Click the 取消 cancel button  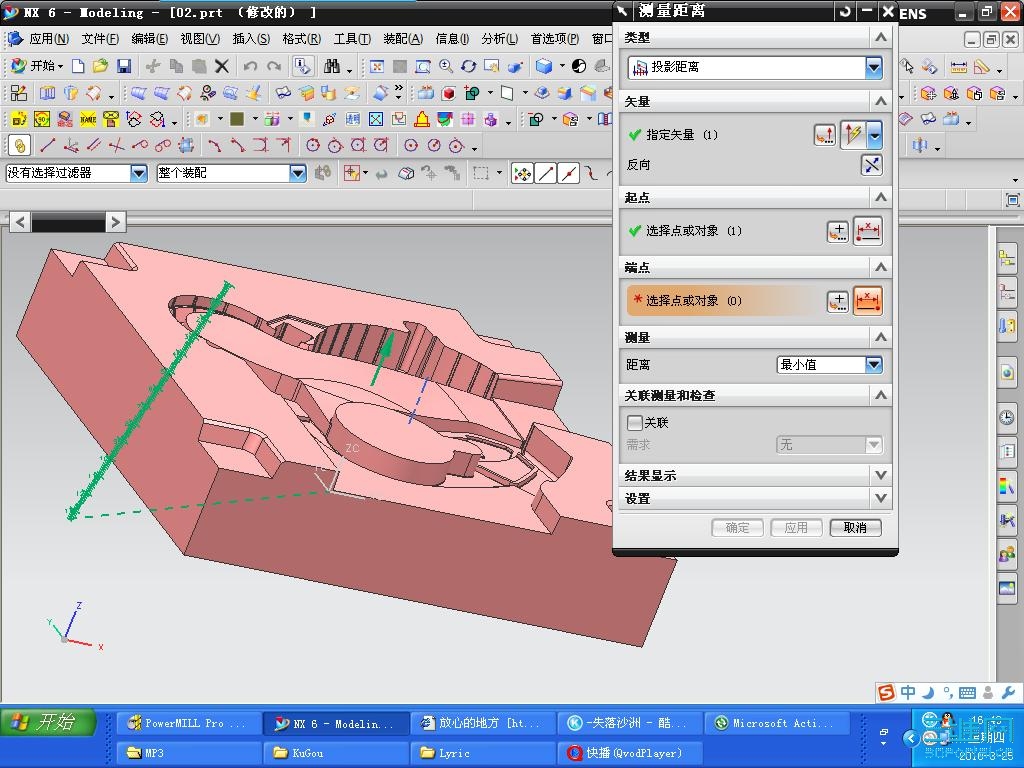(x=855, y=528)
